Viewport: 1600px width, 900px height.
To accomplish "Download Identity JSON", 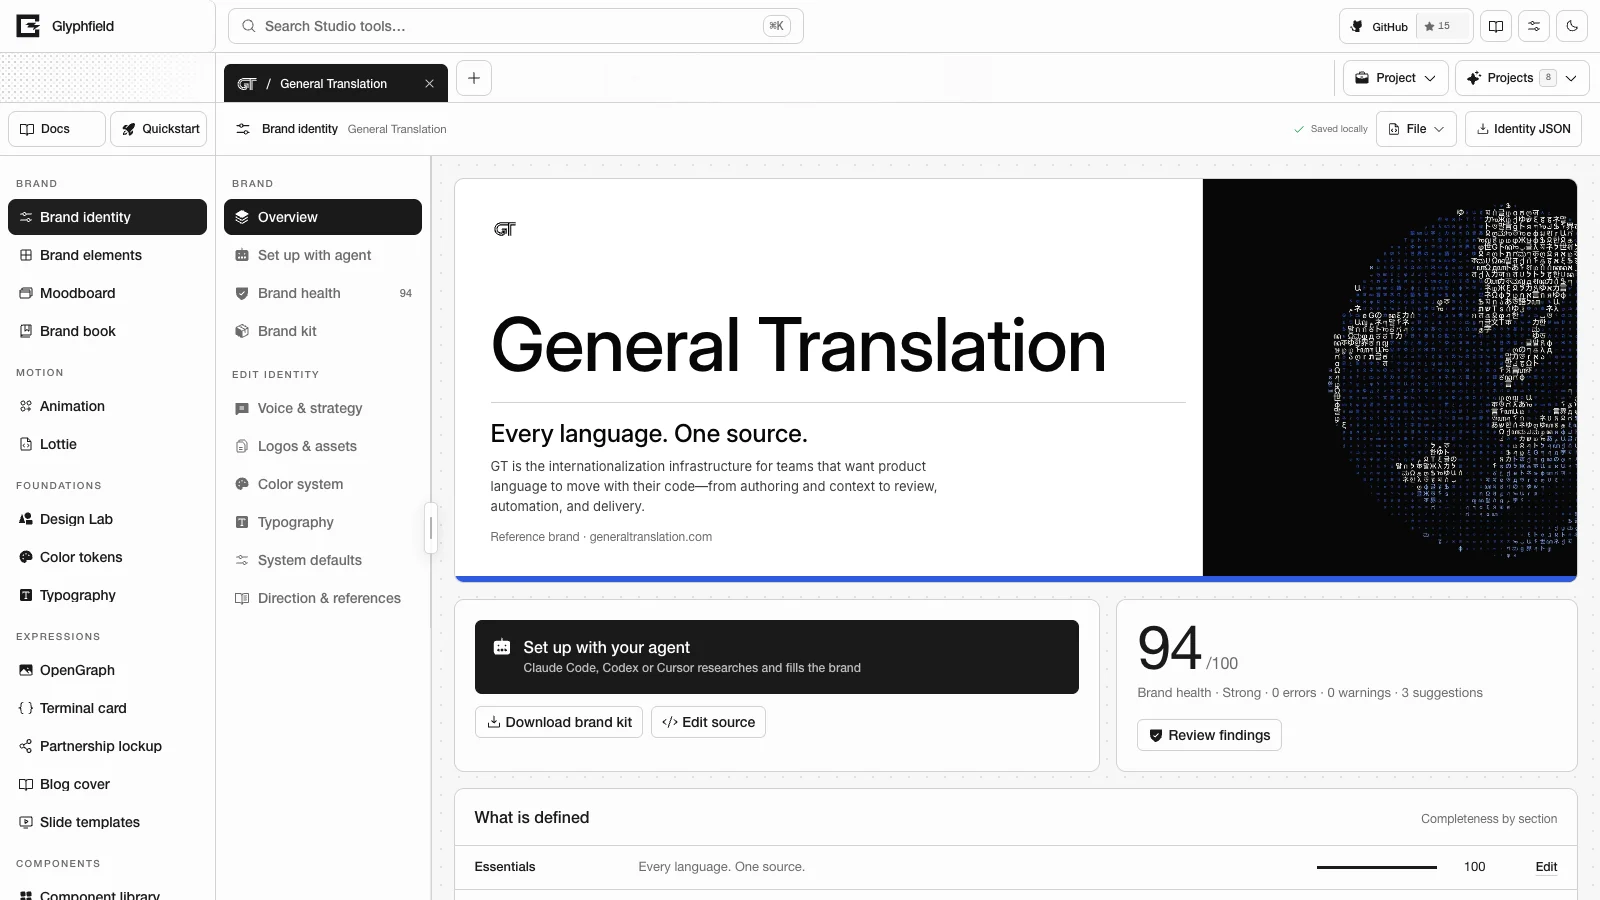I will [x=1523, y=129].
